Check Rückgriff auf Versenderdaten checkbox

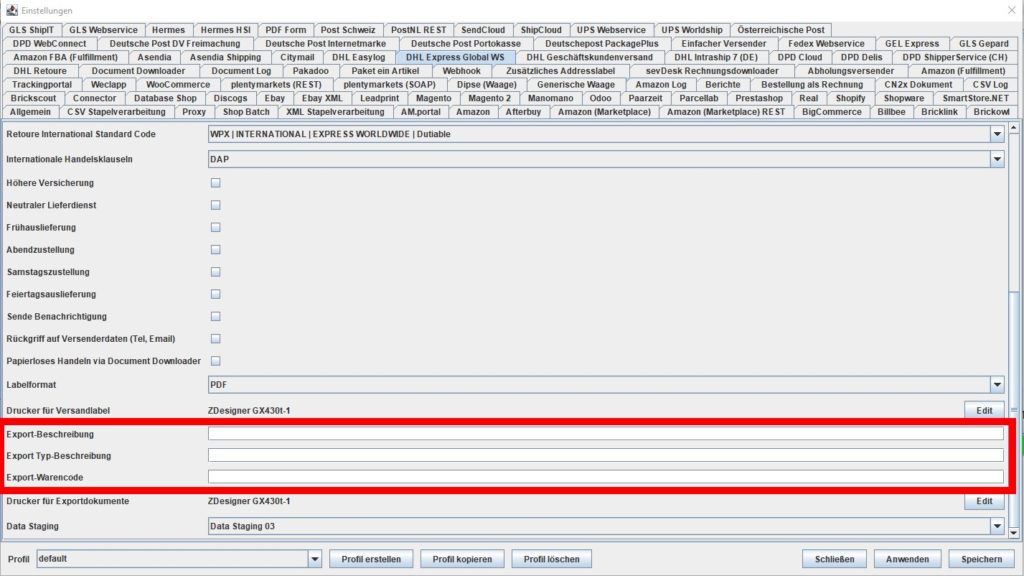click(216, 338)
